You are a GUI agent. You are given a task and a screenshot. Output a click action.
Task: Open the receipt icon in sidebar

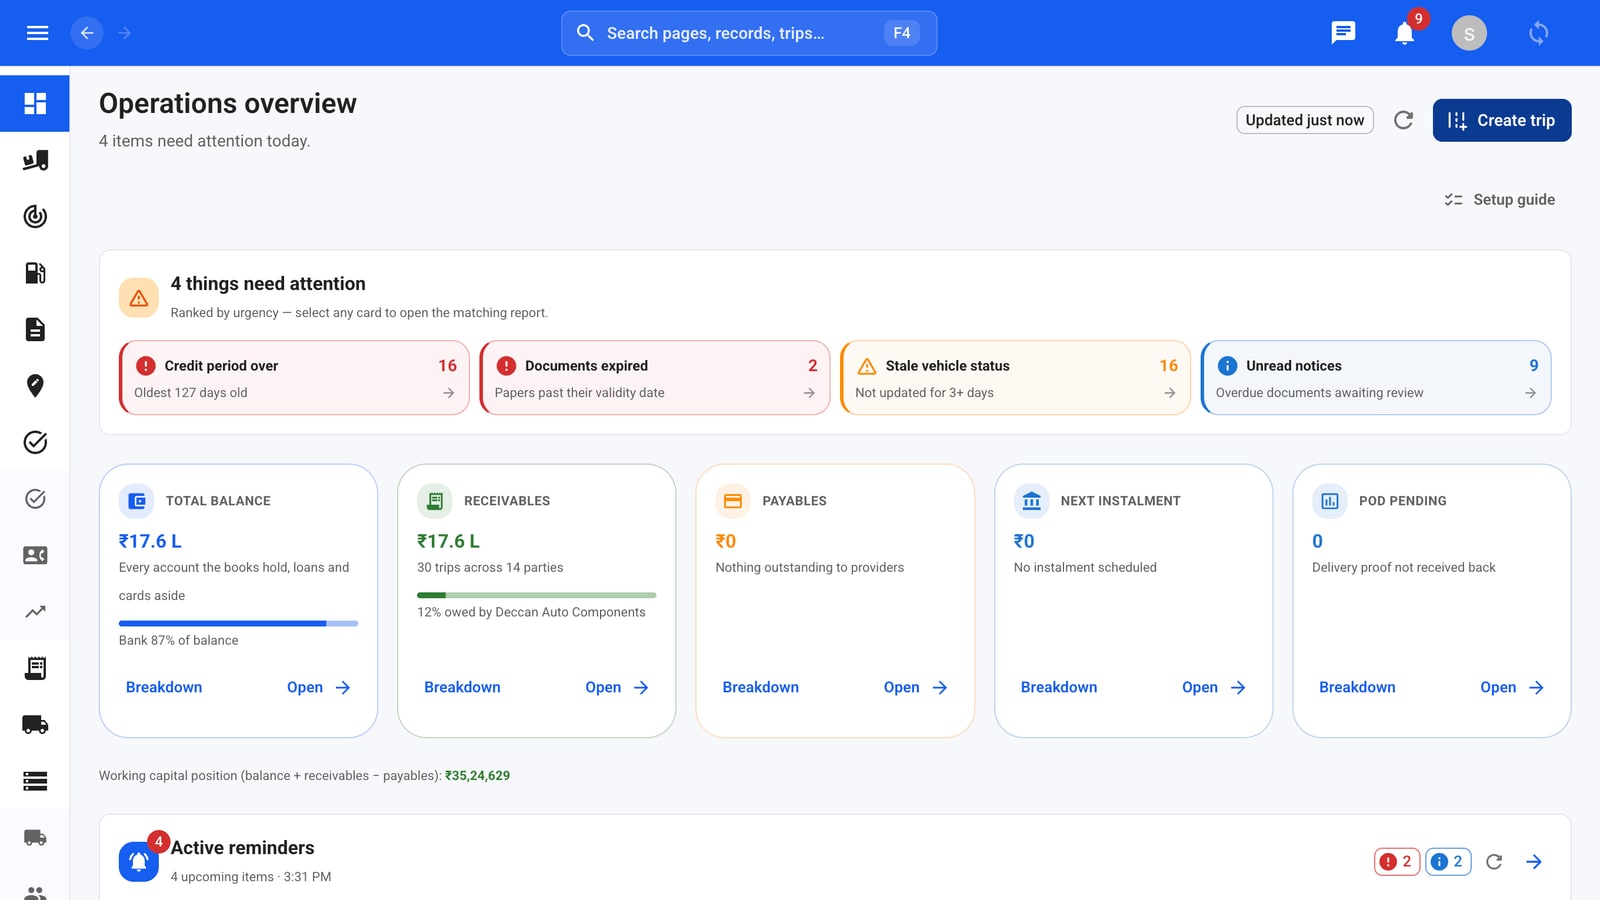(x=35, y=668)
